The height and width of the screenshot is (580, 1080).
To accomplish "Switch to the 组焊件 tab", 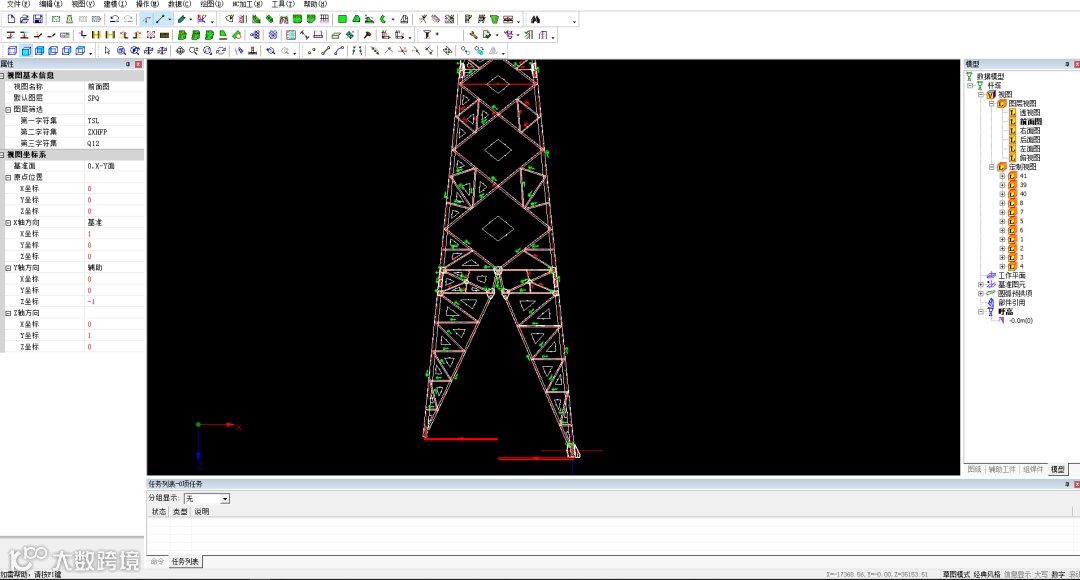I will pyautogui.click(x=1033, y=469).
